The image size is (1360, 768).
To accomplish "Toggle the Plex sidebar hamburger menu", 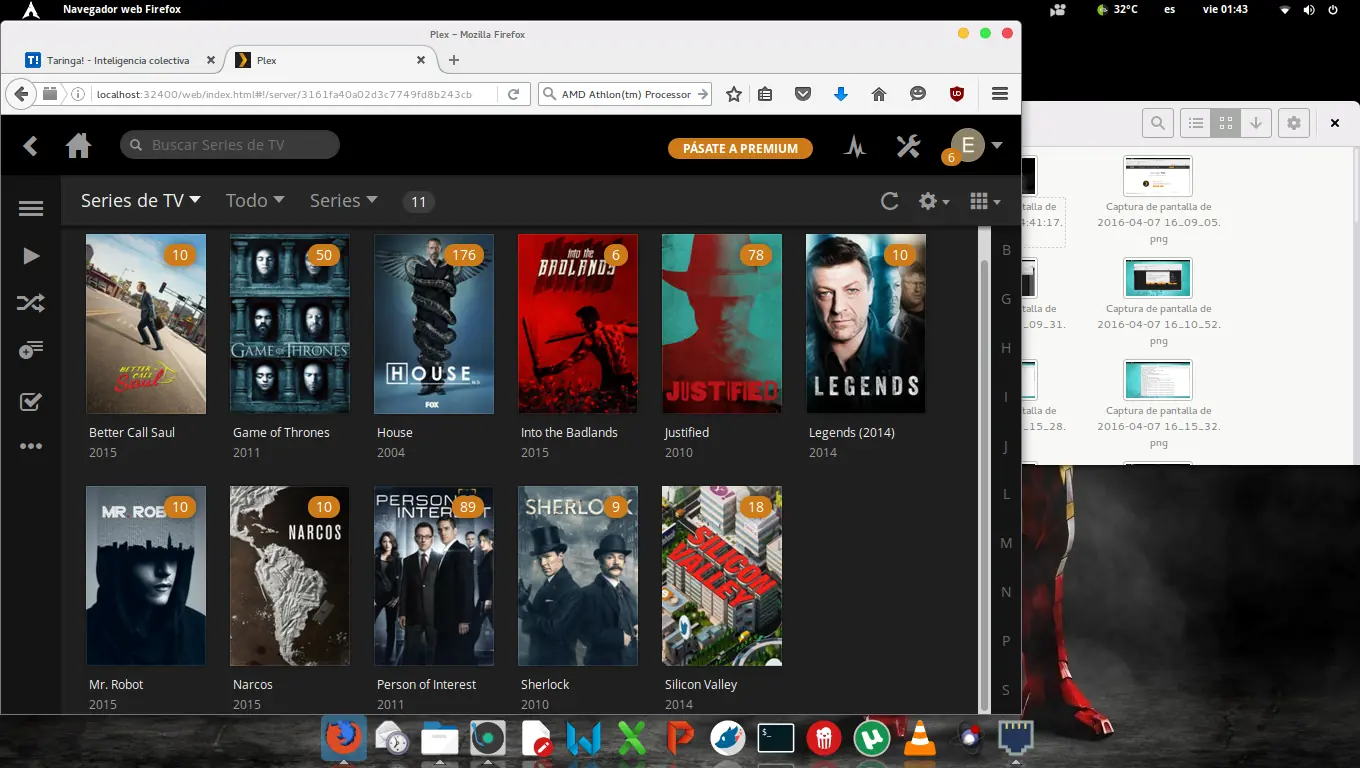I will tap(31, 208).
